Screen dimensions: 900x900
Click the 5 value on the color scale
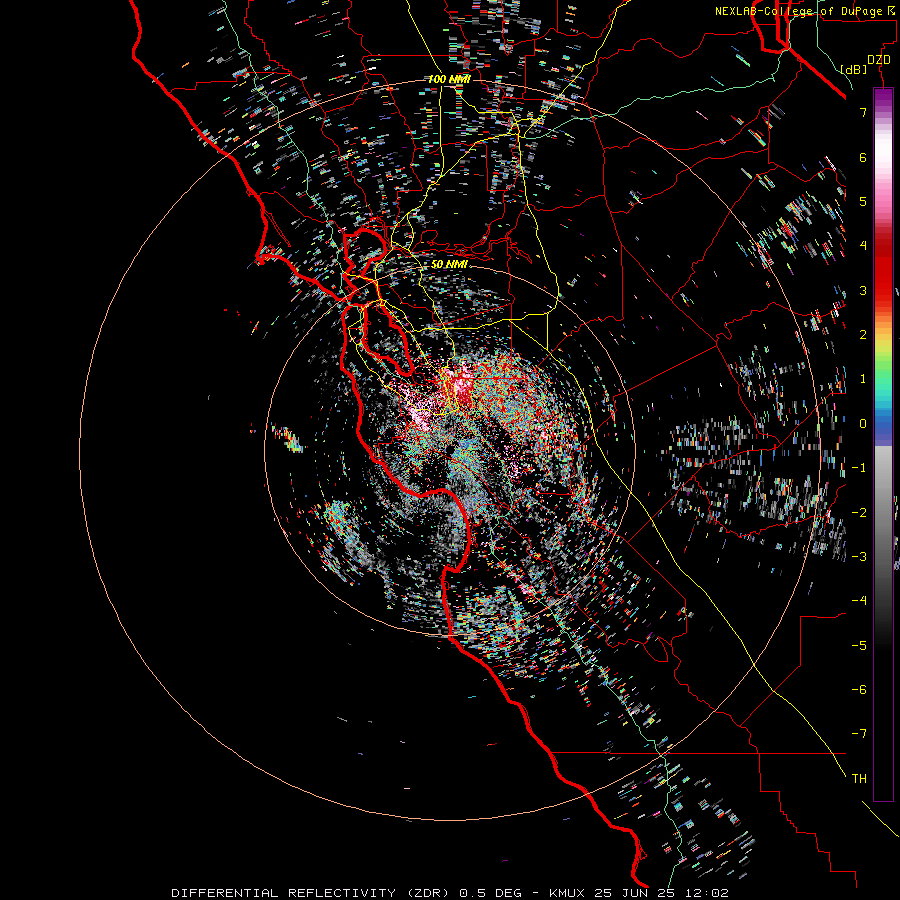[863, 201]
